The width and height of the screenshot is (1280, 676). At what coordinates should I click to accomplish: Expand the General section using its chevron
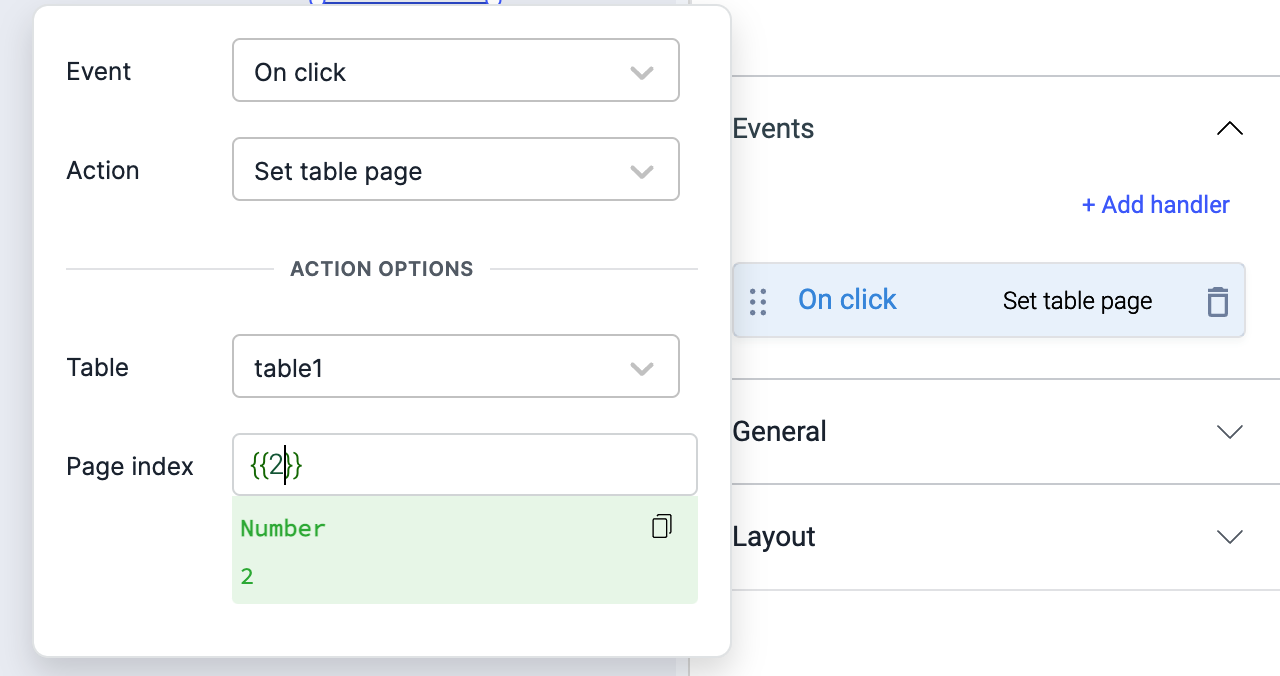[x=1229, y=432]
